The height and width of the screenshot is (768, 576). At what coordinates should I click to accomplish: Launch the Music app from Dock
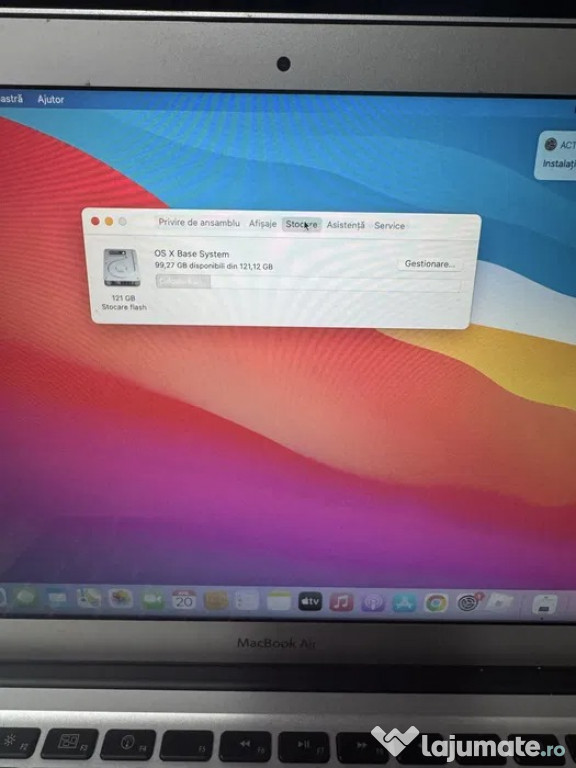click(341, 601)
